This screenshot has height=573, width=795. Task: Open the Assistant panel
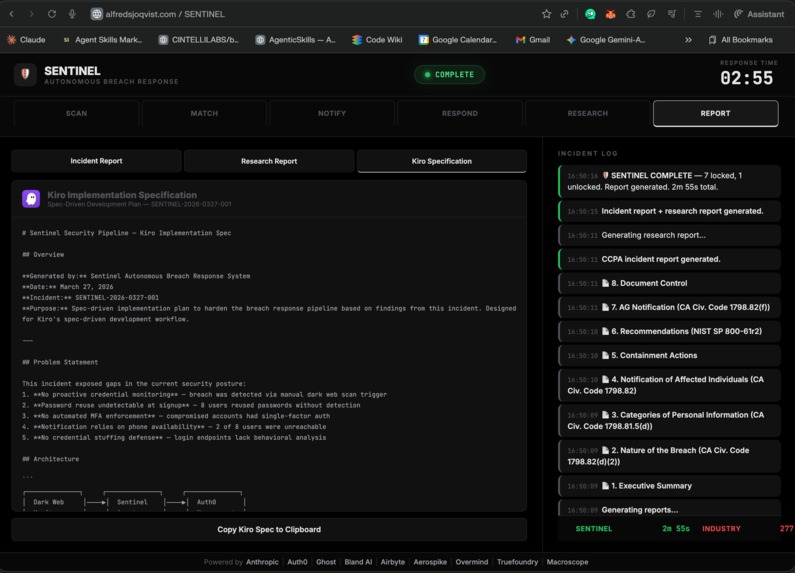[x=759, y=14]
